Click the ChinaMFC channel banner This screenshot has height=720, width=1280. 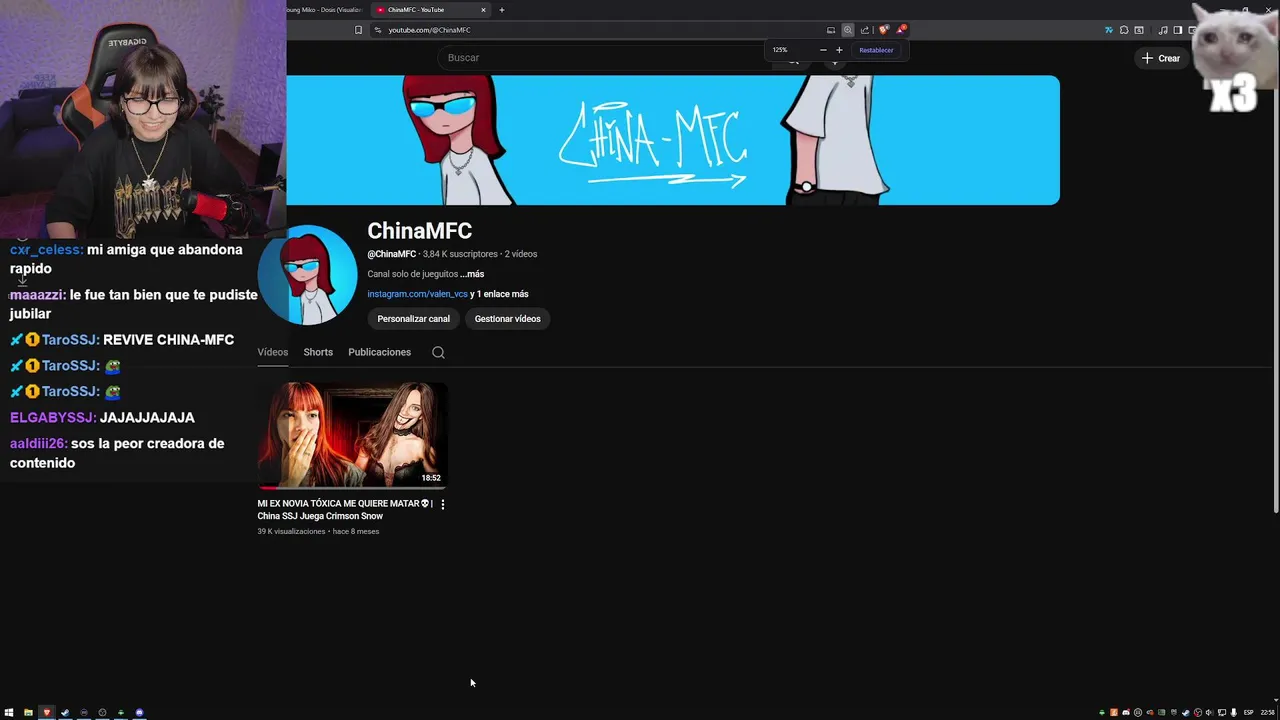pos(673,140)
